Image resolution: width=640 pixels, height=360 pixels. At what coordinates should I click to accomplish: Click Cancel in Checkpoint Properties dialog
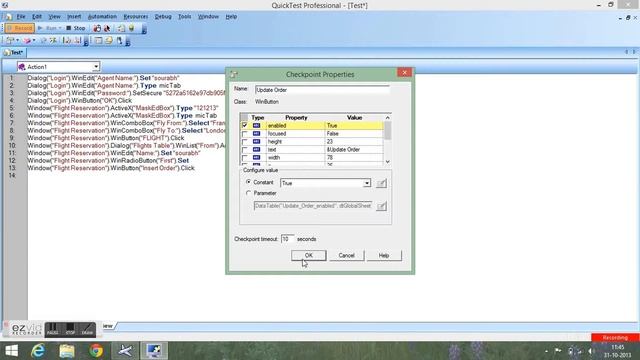pos(347,256)
